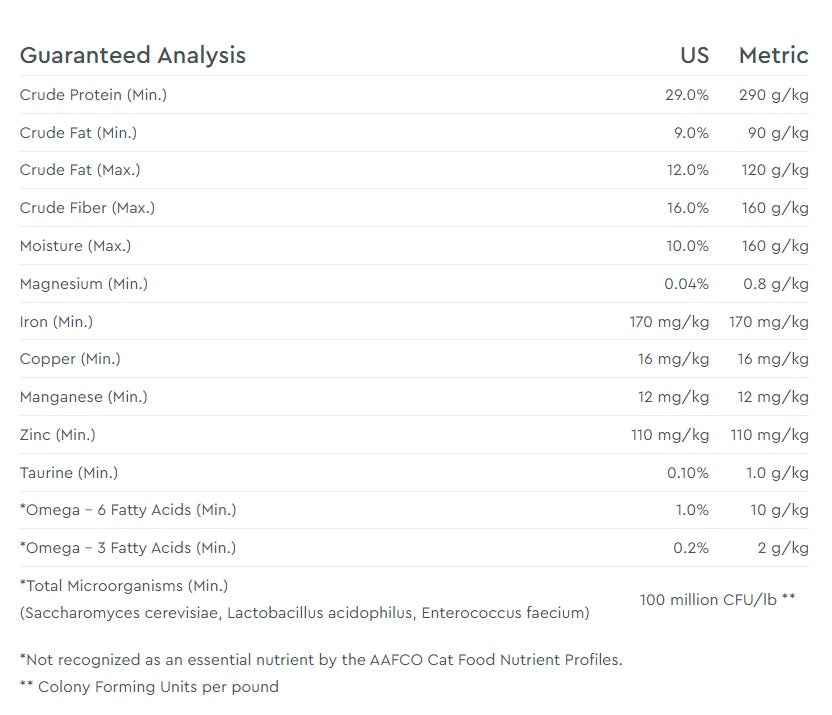Click the Crude Fat (Min.) label
This screenshot has width=832, height=715.
78,133
